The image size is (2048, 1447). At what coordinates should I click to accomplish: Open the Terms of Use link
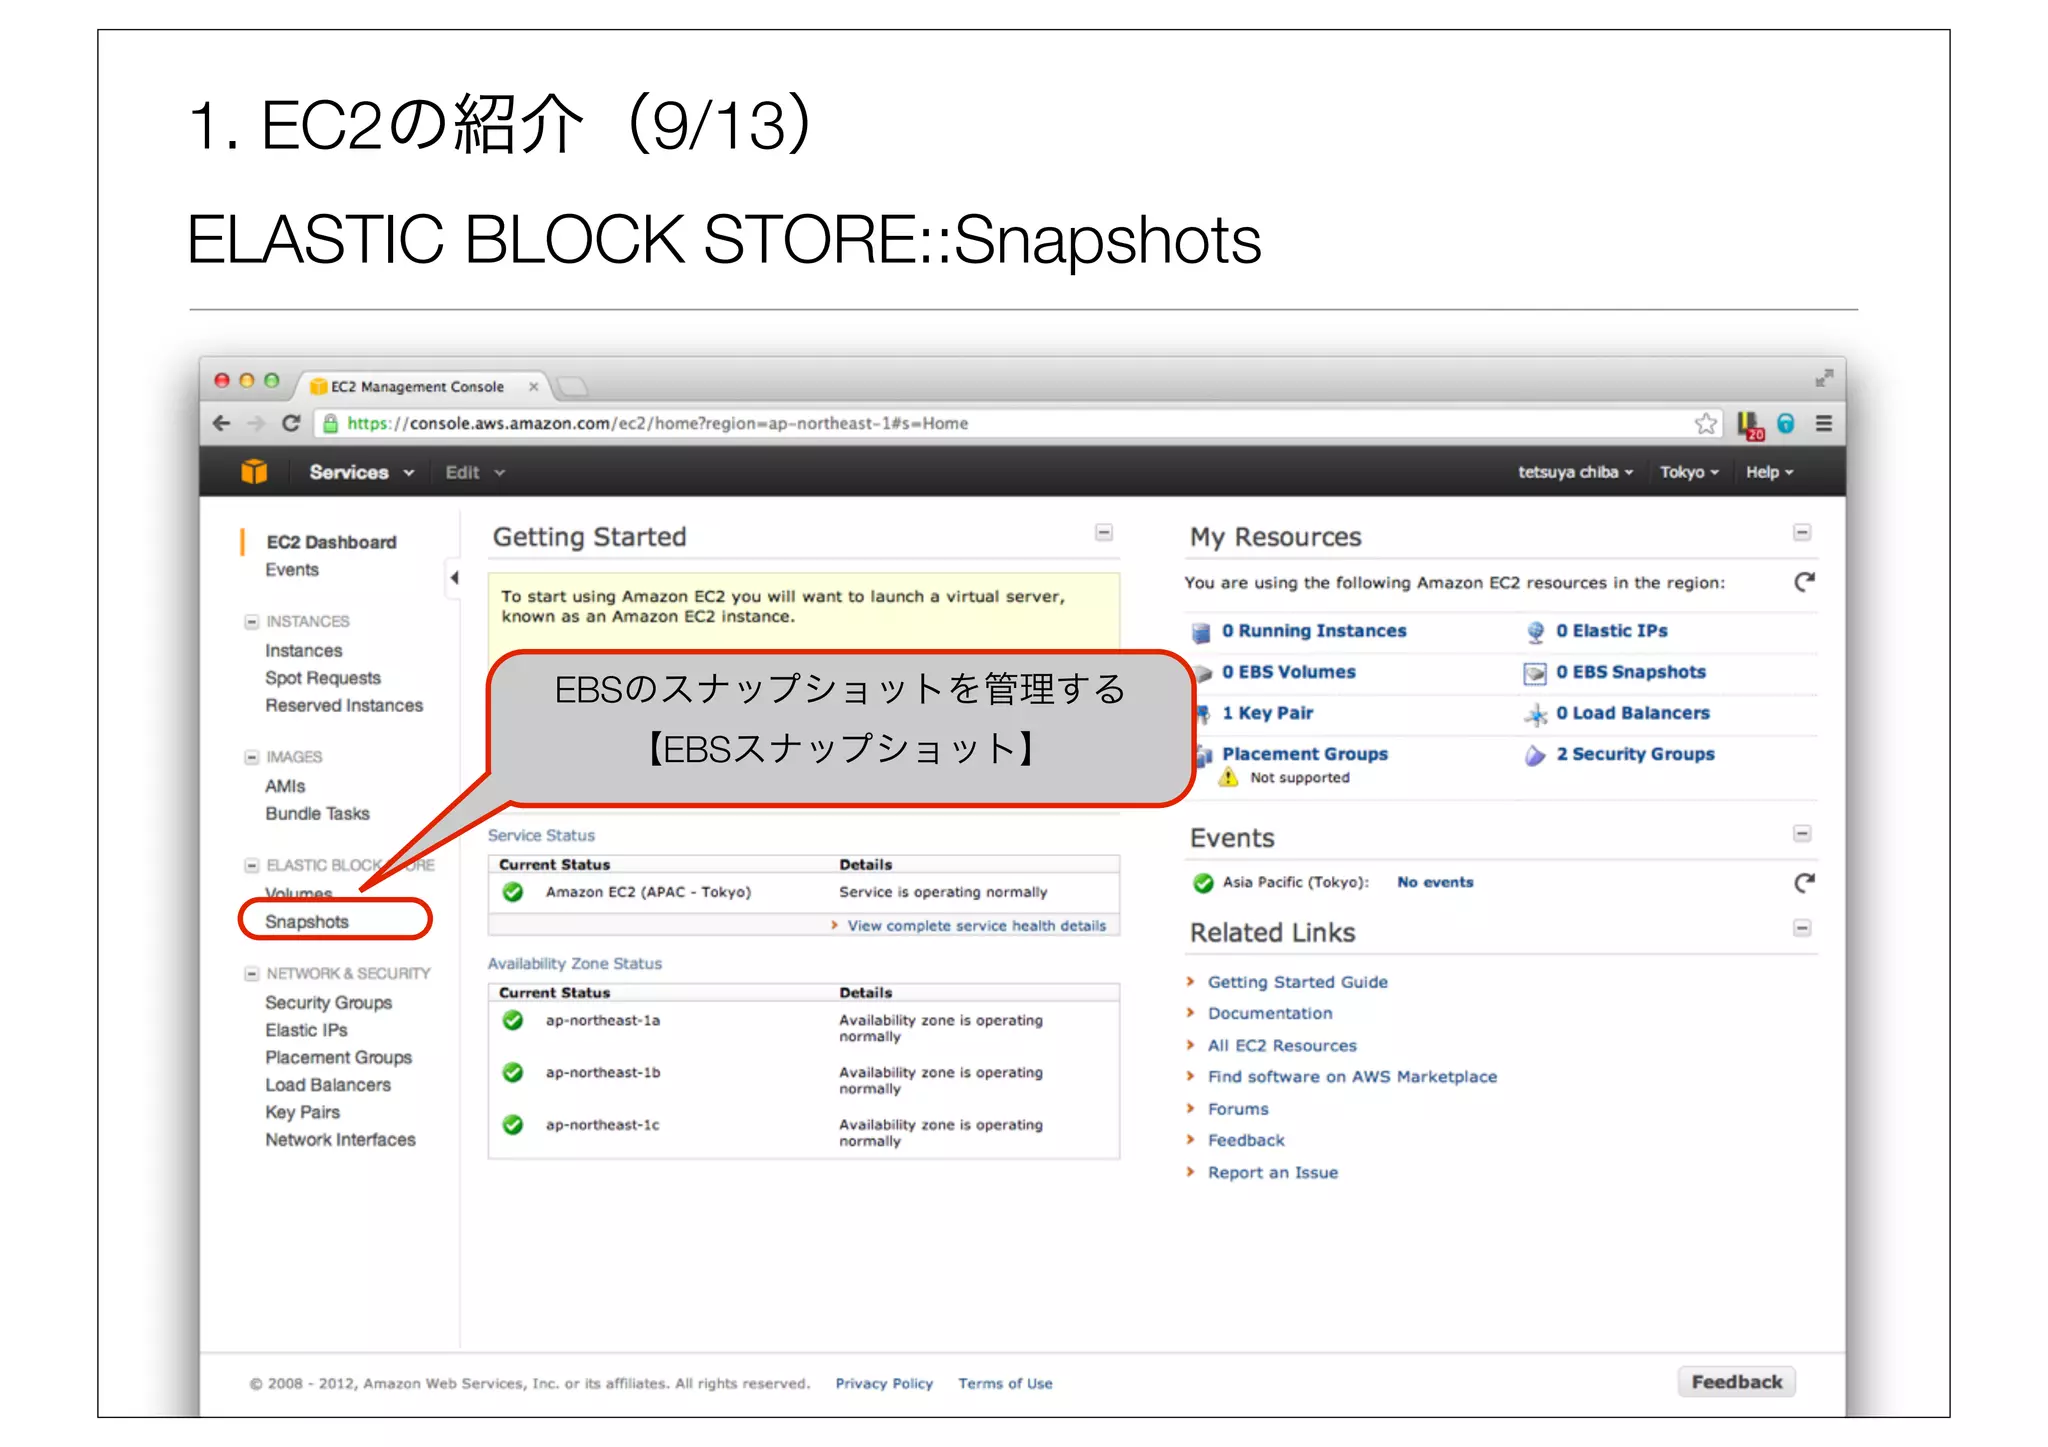point(1005,1384)
